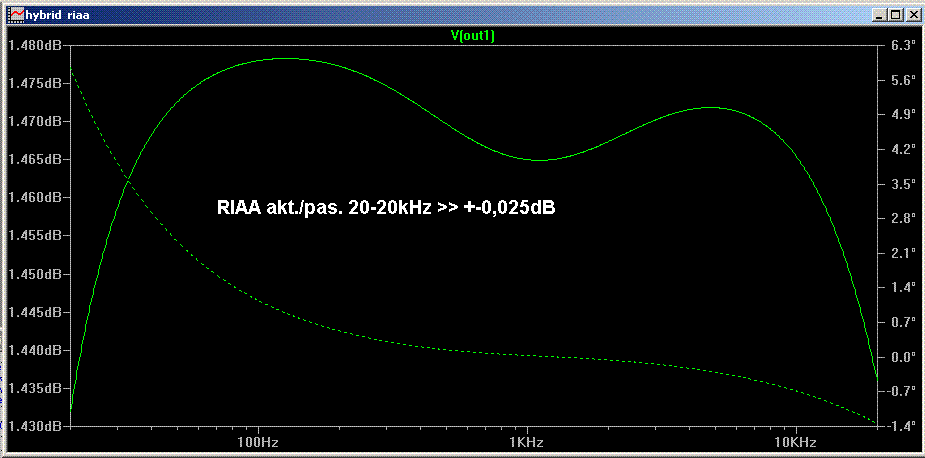Click the -1.4° label on phase axis

coord(903,427)
